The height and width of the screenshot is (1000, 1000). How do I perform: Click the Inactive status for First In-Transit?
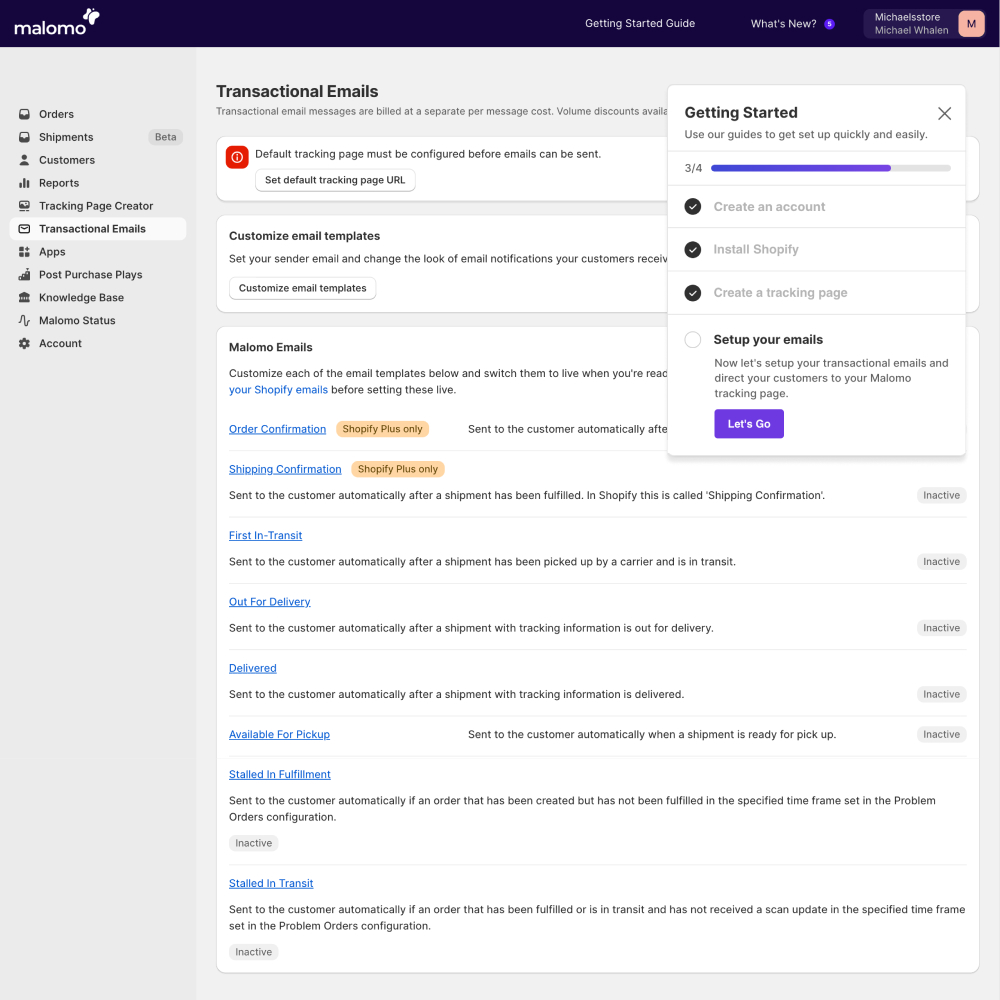(941, 562)
